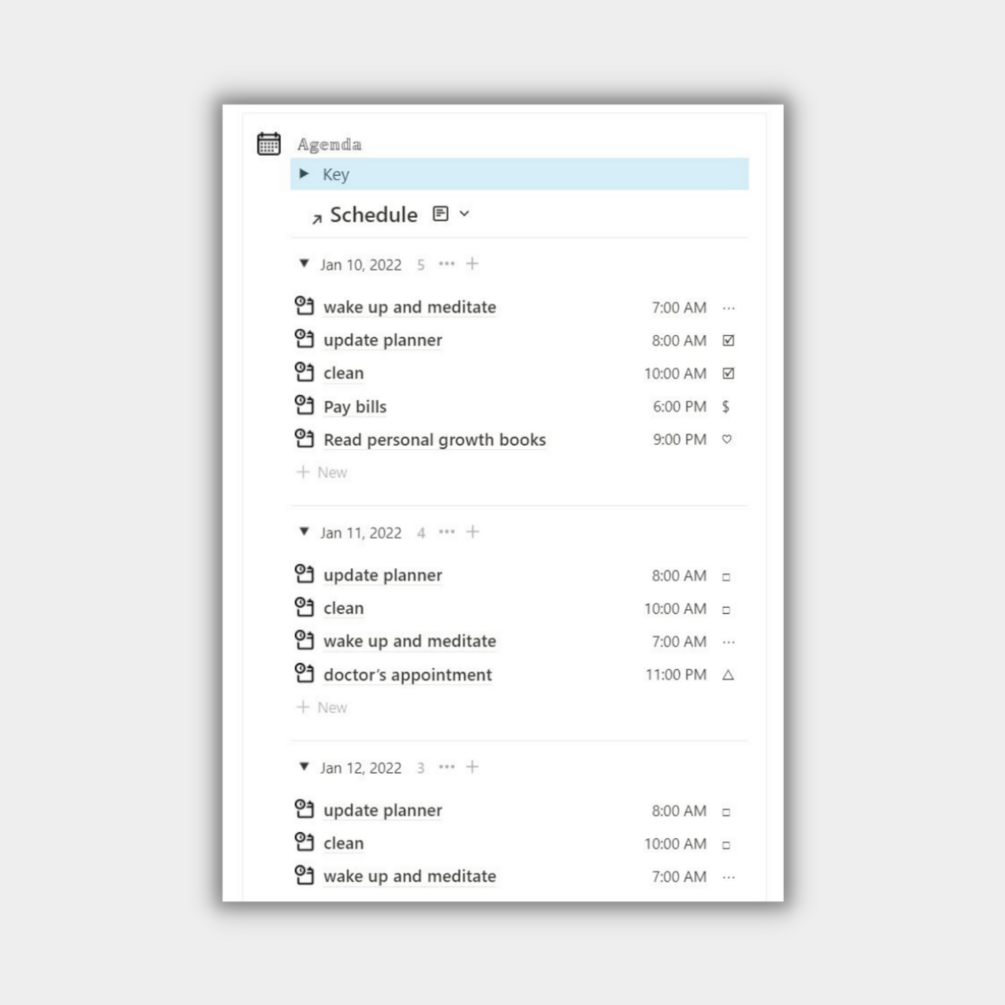The width and height of the screenshot is (1005, 1005).
Task: Click page icon of Jan 10 clean
Action: point(304,372)
